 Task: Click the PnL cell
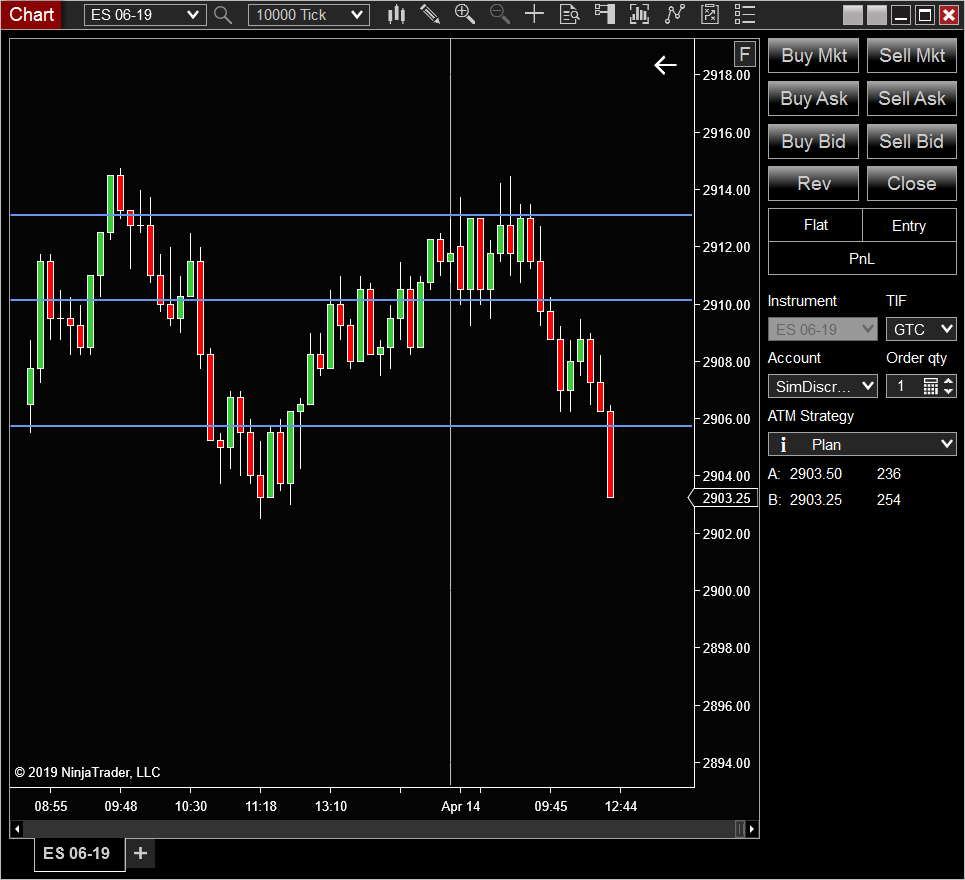point(862,258)
